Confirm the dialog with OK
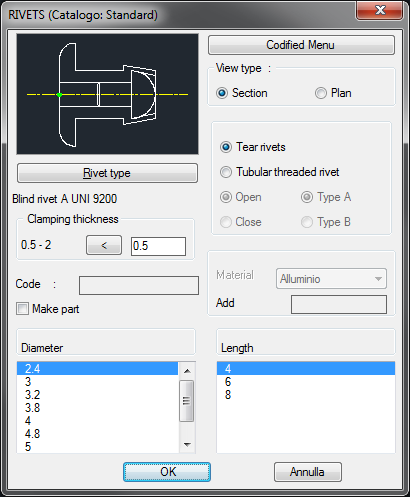410x497 pixels. [x=167, y=472]
